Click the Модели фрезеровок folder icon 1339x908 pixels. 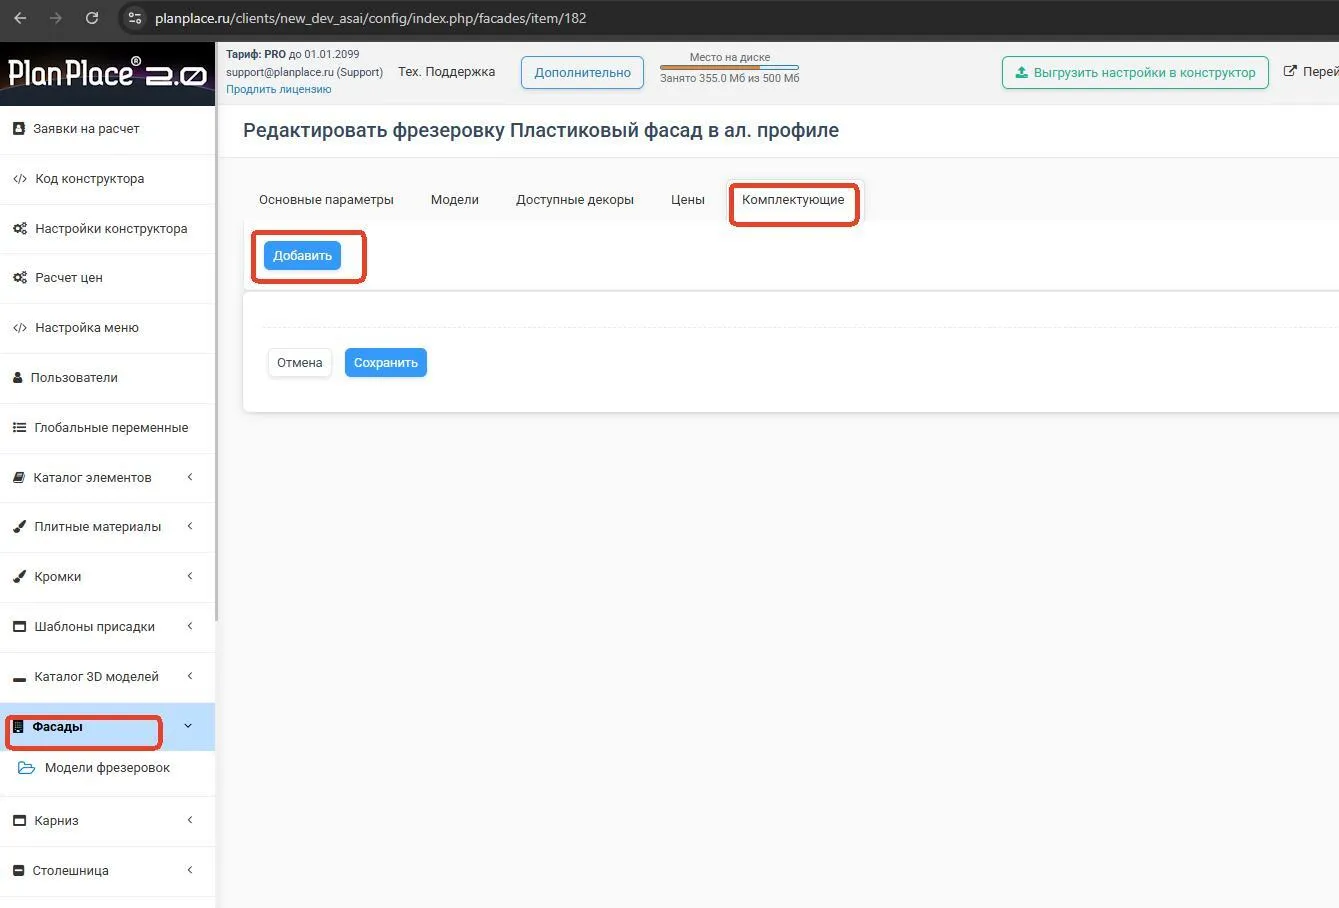point(27,768)
